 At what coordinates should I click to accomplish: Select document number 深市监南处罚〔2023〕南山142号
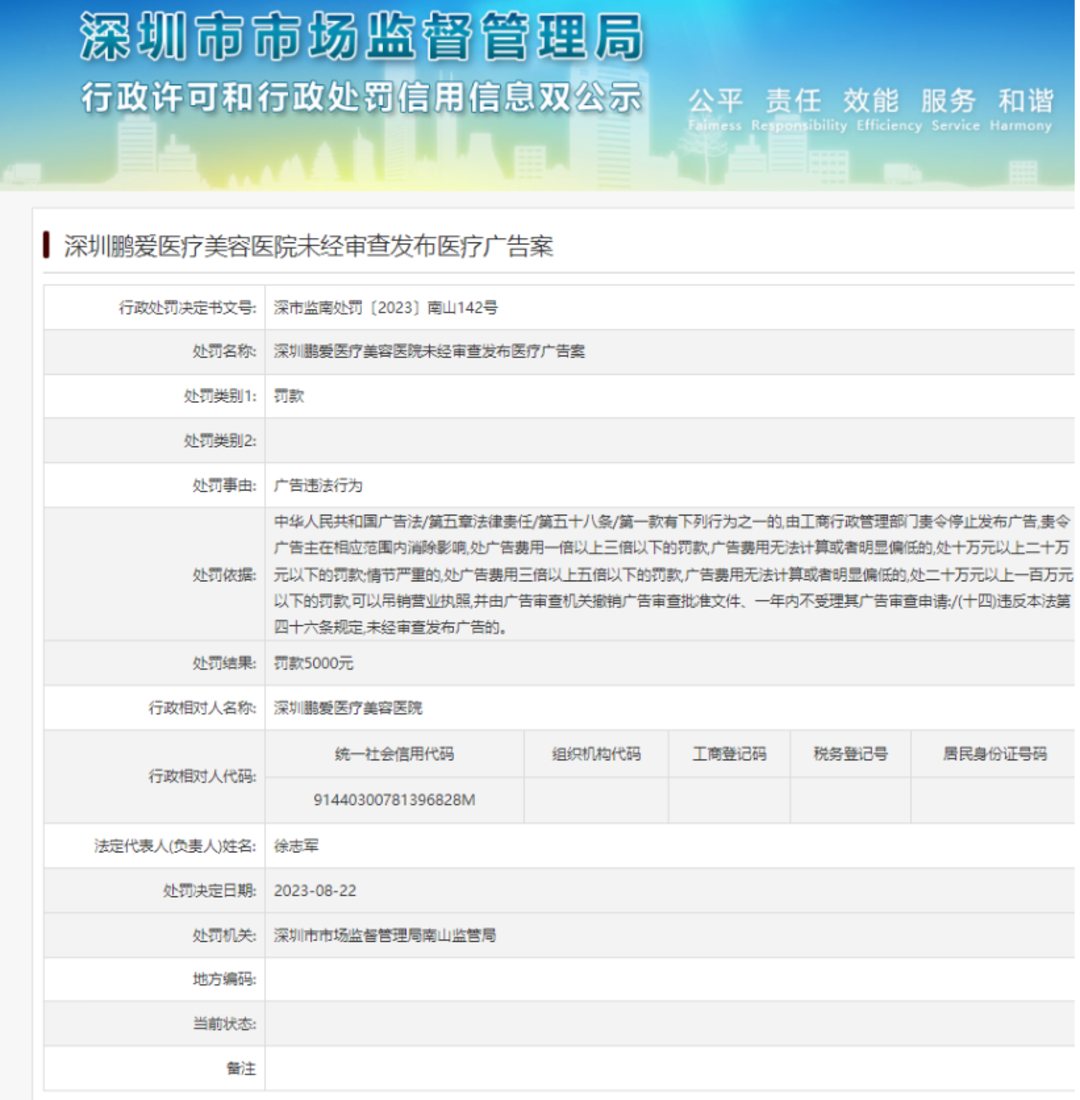click(x=386, y=307)
